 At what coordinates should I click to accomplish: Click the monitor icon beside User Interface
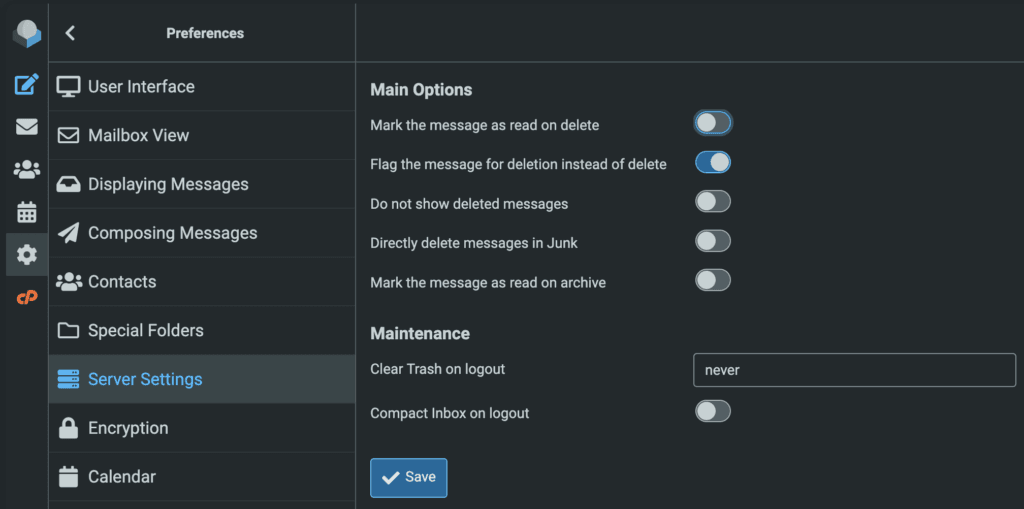[x=68, y=86]
